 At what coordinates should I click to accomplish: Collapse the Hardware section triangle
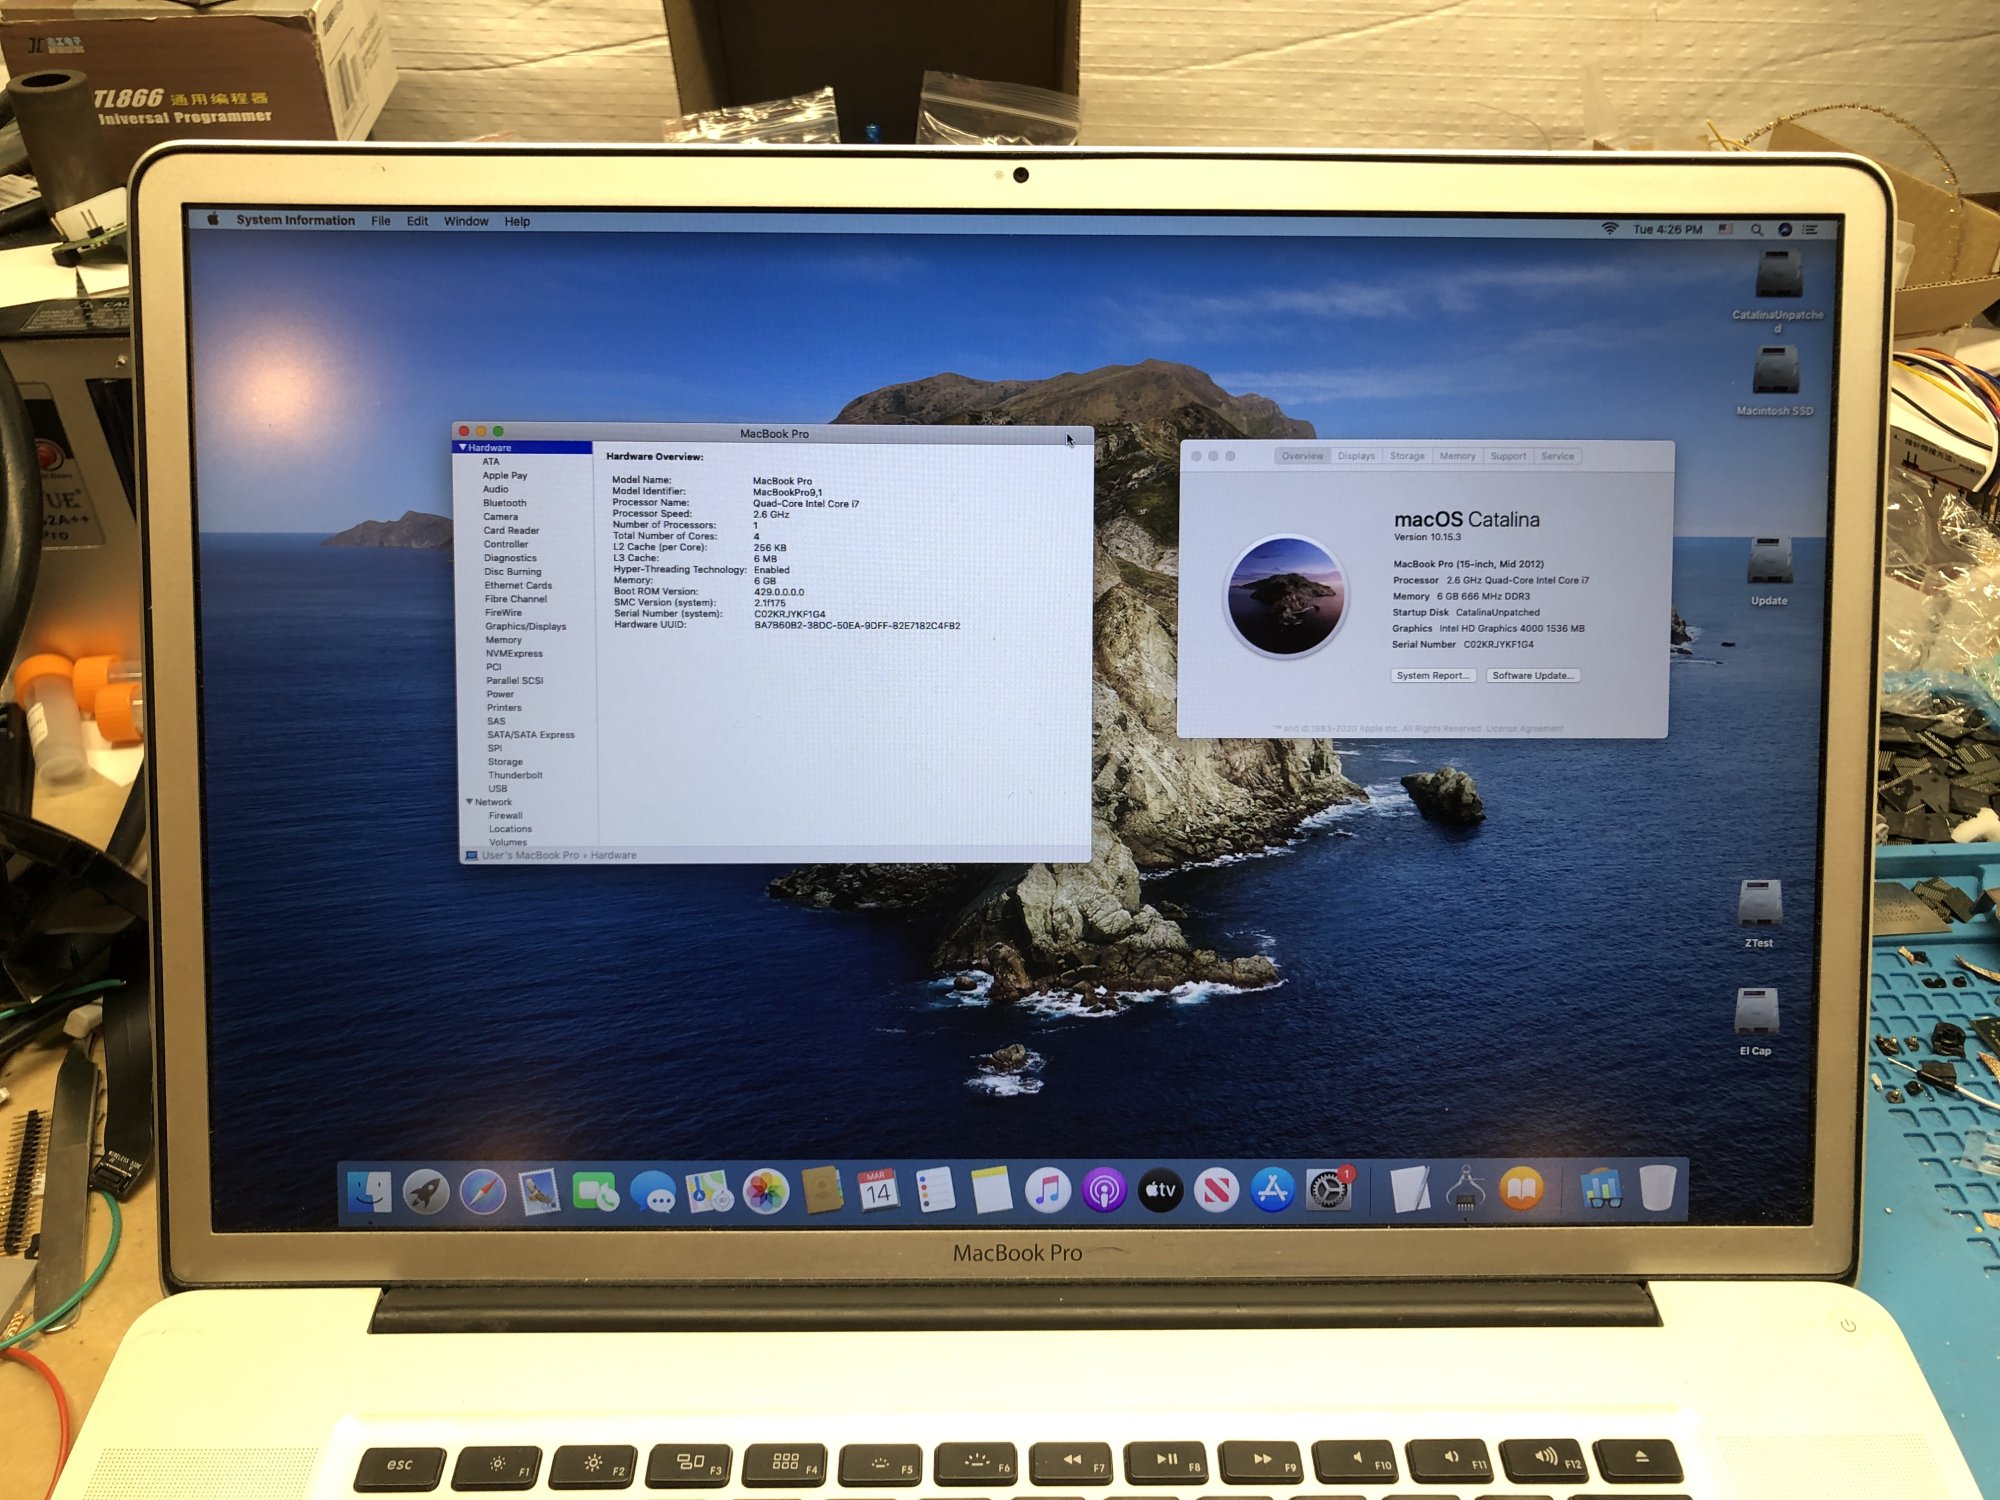[462, 447]
